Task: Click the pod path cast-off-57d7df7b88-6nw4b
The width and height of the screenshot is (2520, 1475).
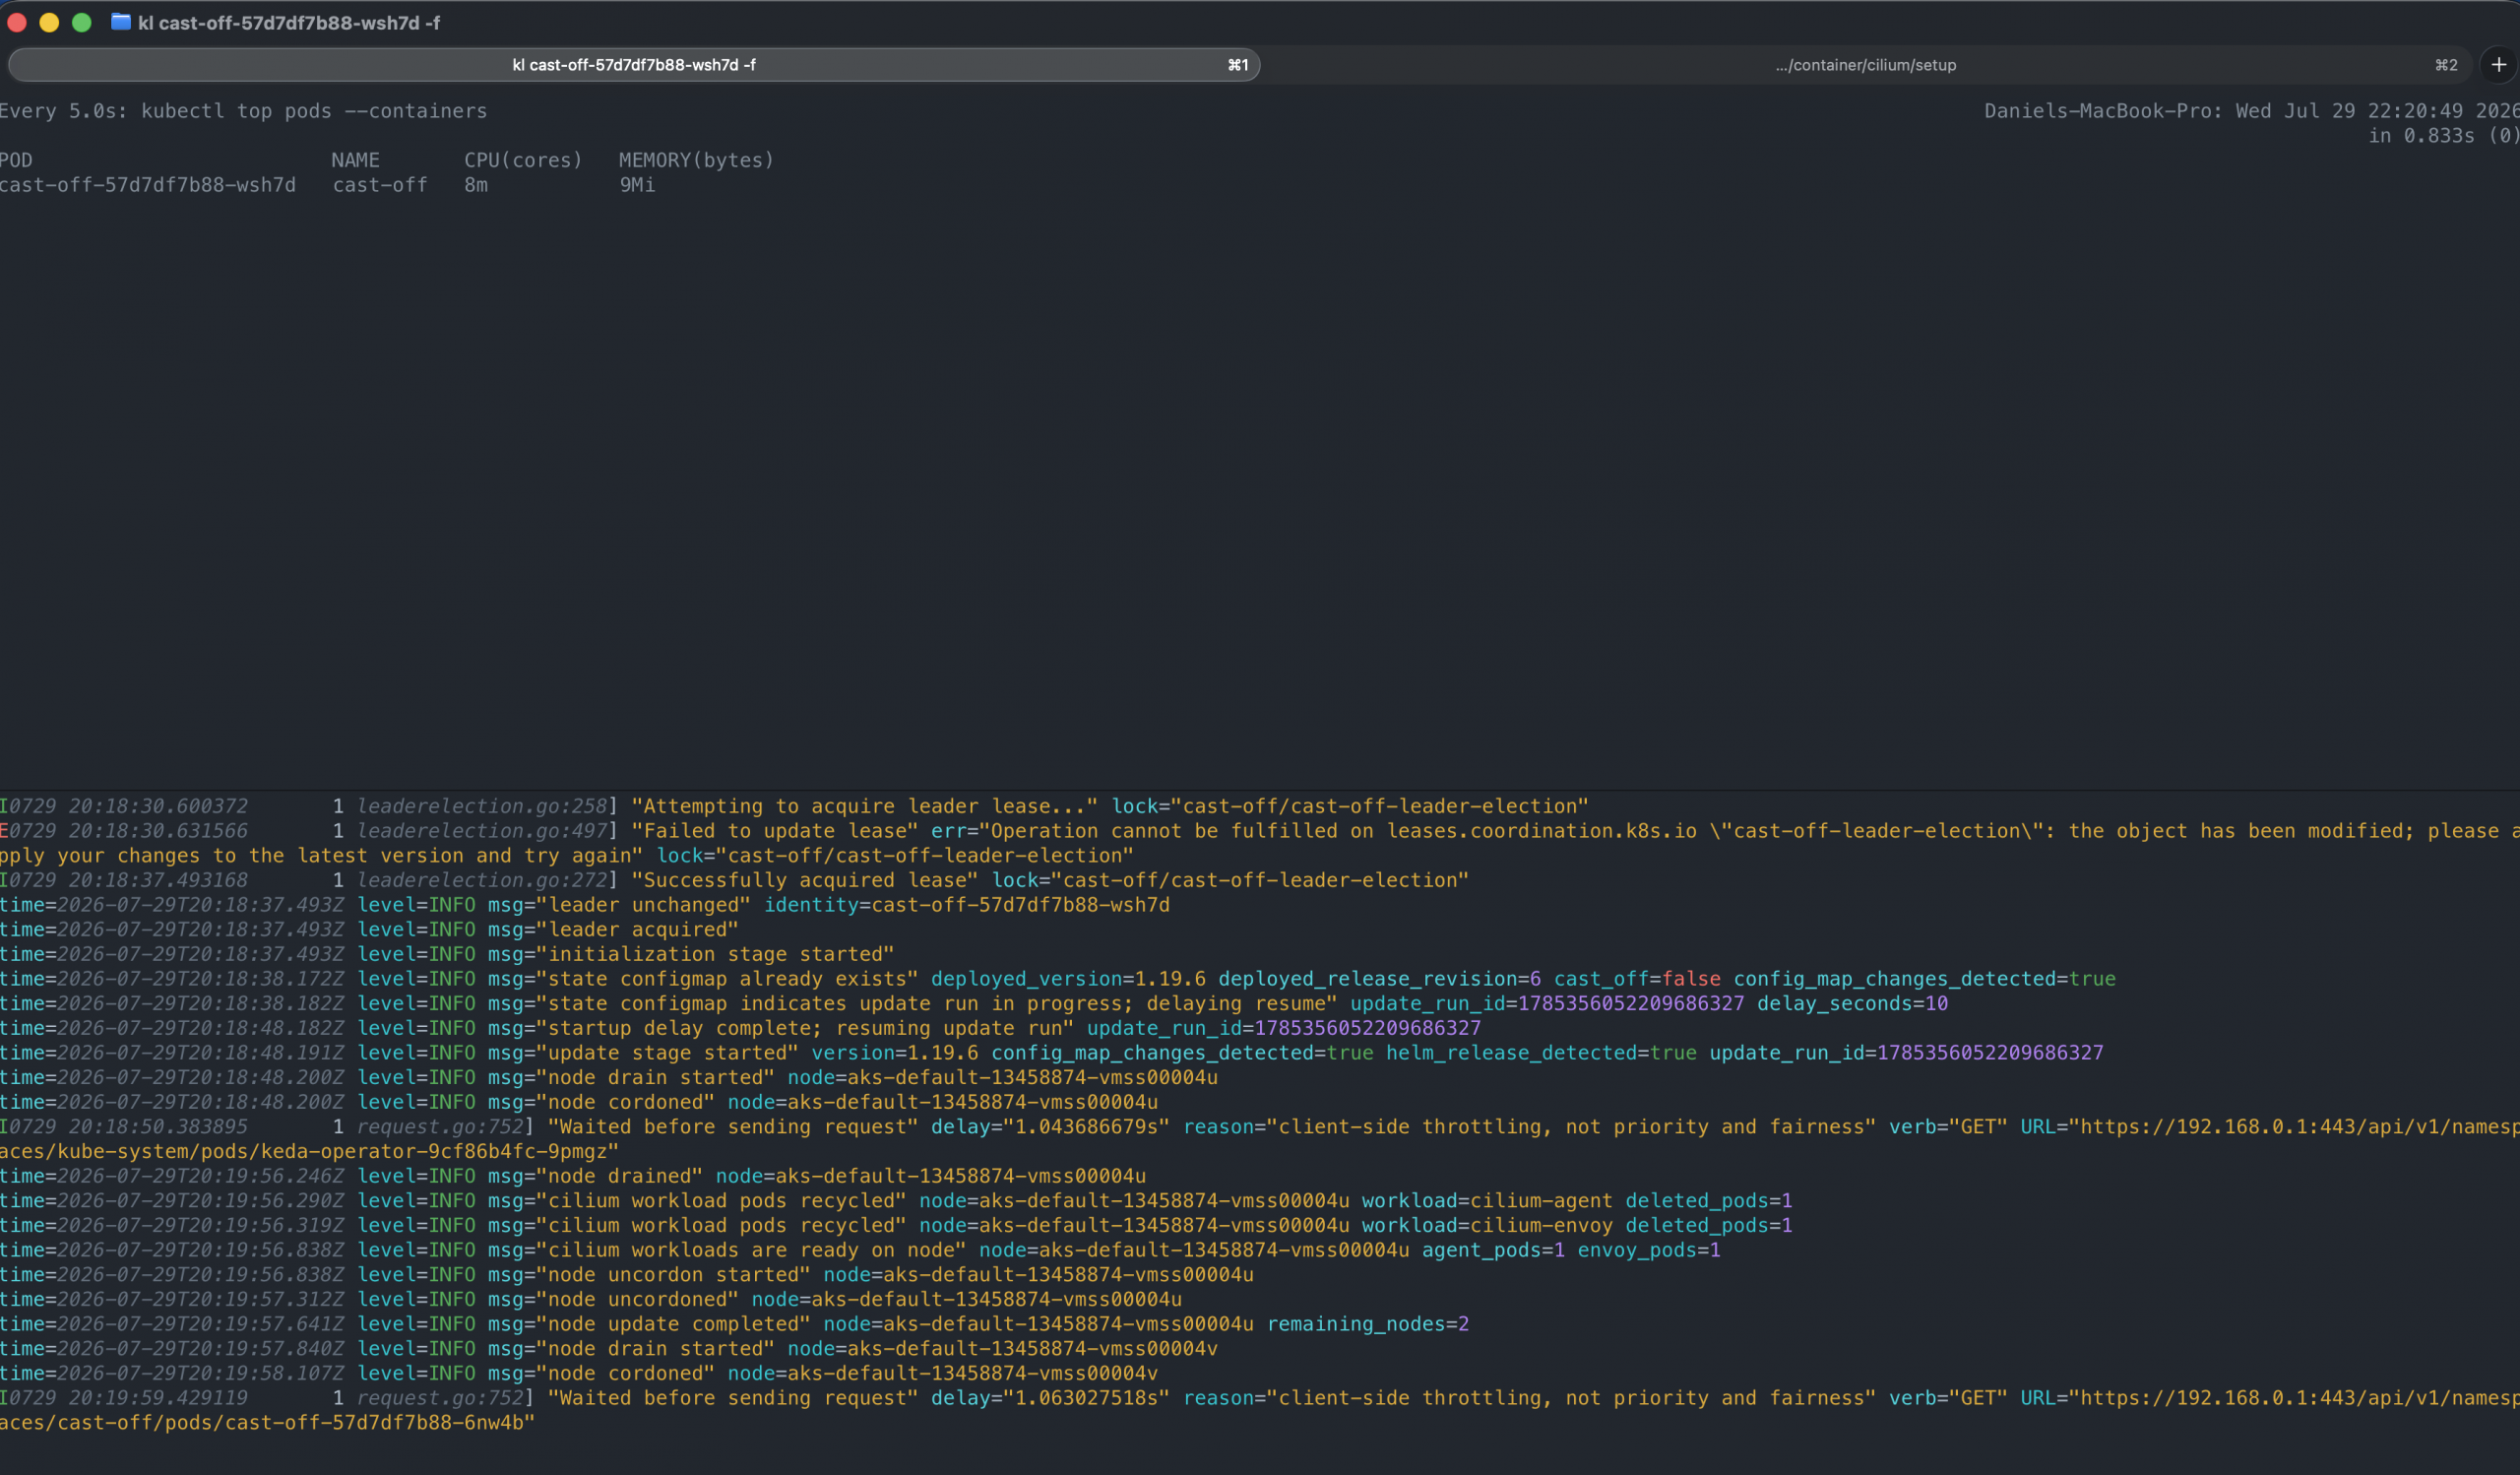Action: [374, 1423]
